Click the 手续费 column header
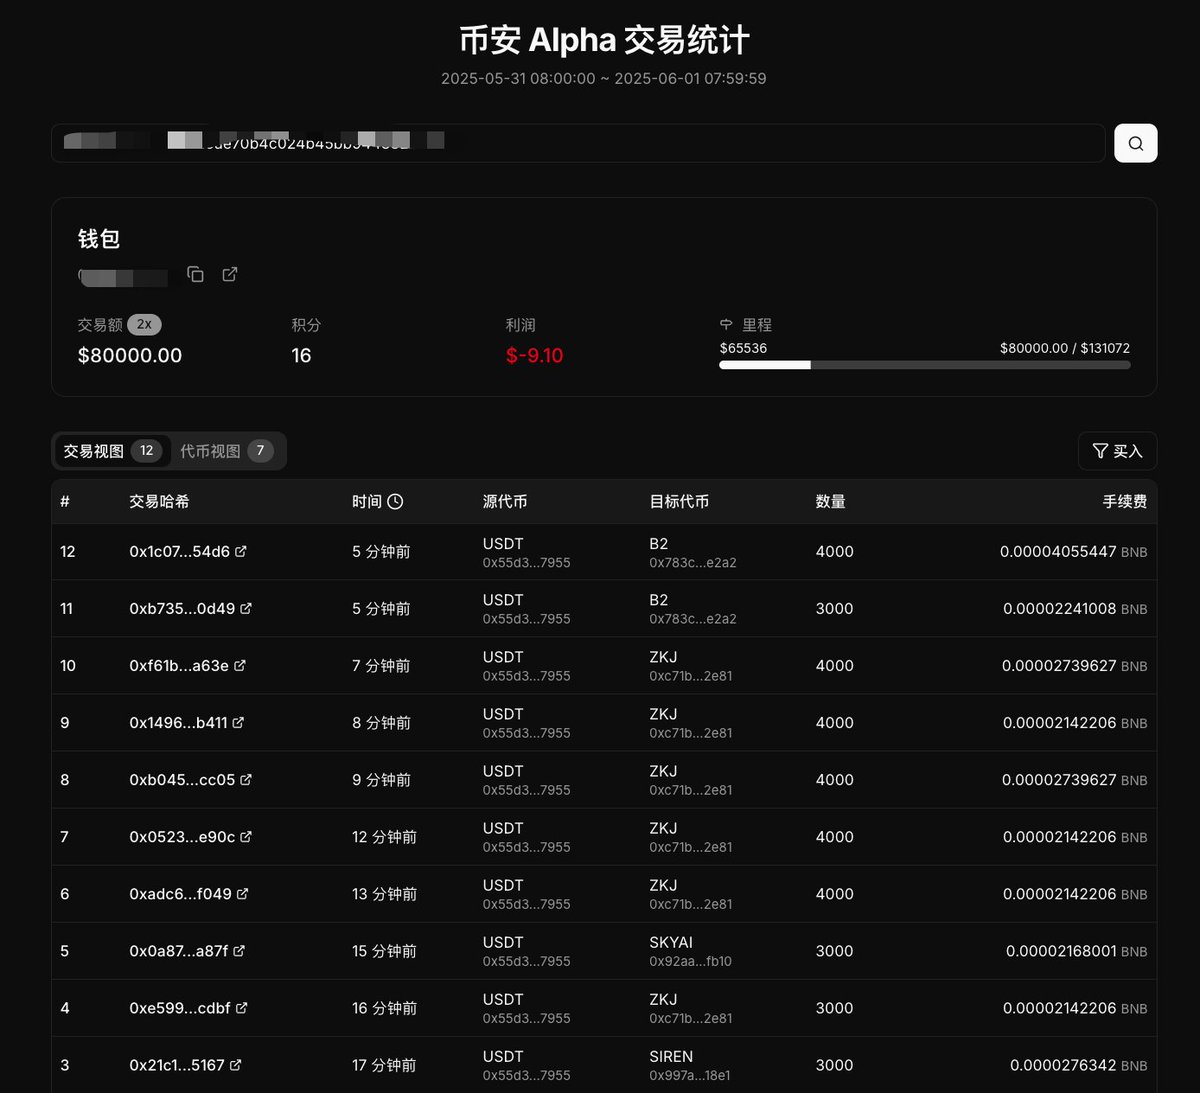This screenshot has width=1200, height=1093. [x=1124, y=501]
